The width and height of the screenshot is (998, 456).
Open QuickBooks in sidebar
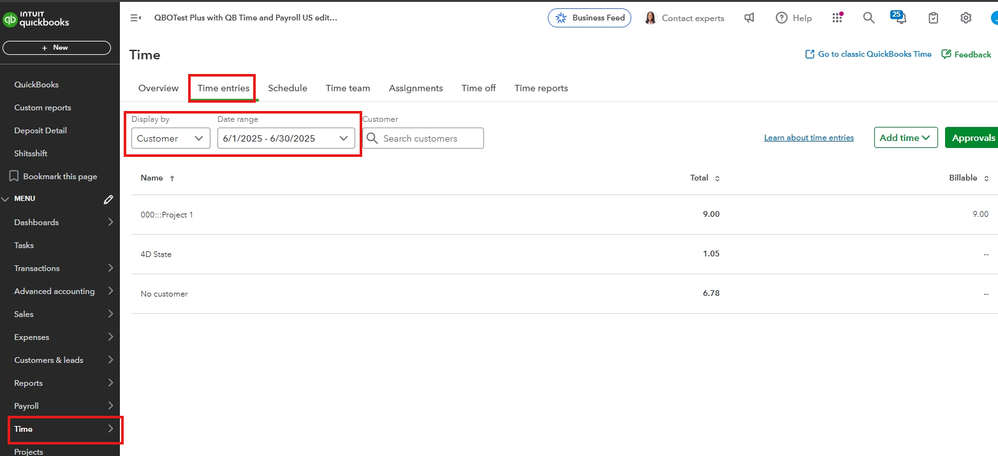click(36, 85)
